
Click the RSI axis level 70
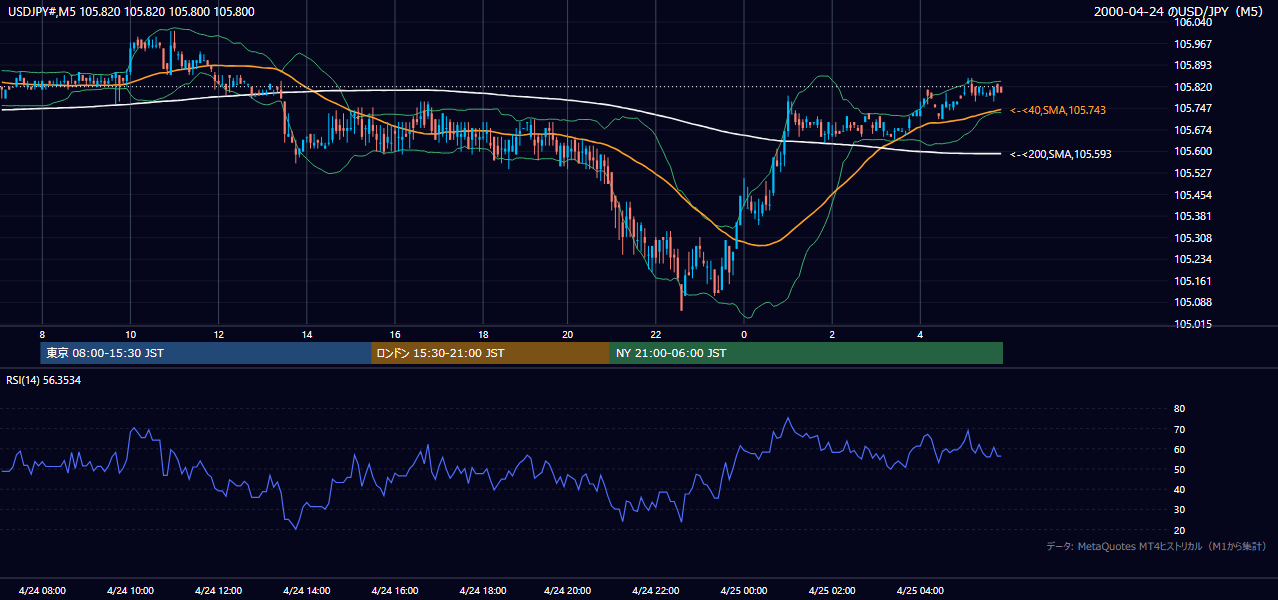pyautogui.click(x=1179, y=429)
